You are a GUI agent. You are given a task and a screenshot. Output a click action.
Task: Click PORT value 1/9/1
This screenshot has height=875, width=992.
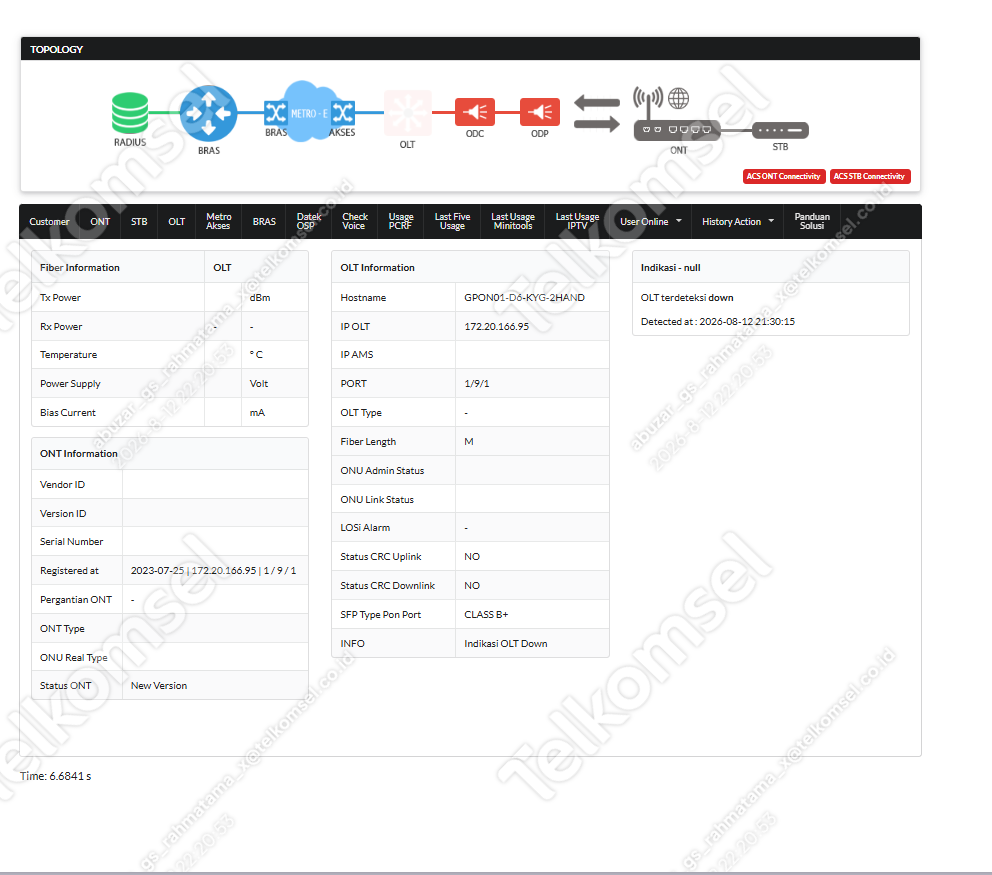(476, 383)
